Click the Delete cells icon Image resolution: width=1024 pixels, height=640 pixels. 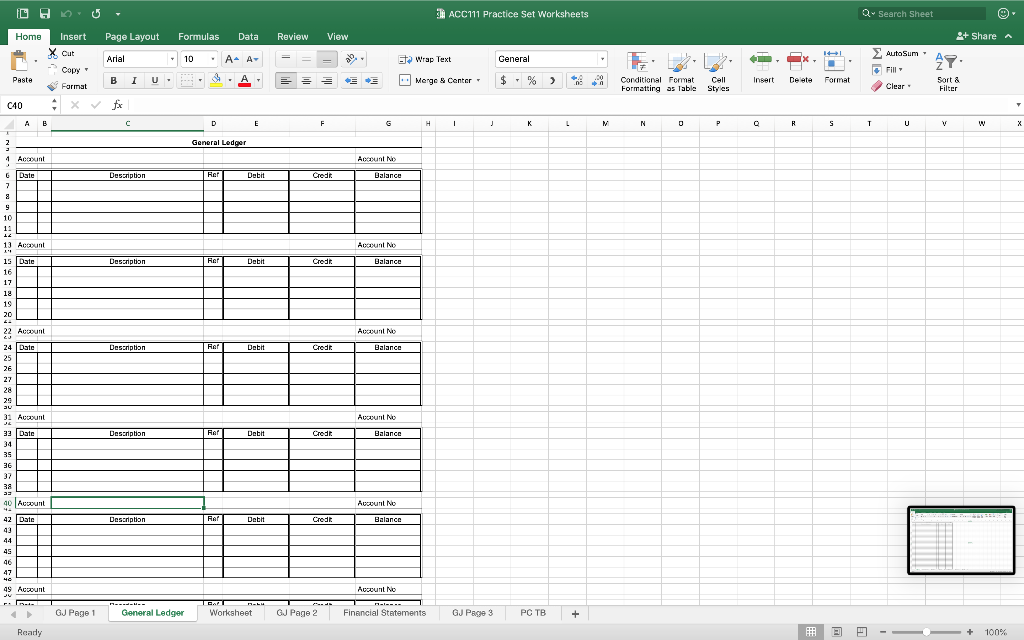pos(797,61)
